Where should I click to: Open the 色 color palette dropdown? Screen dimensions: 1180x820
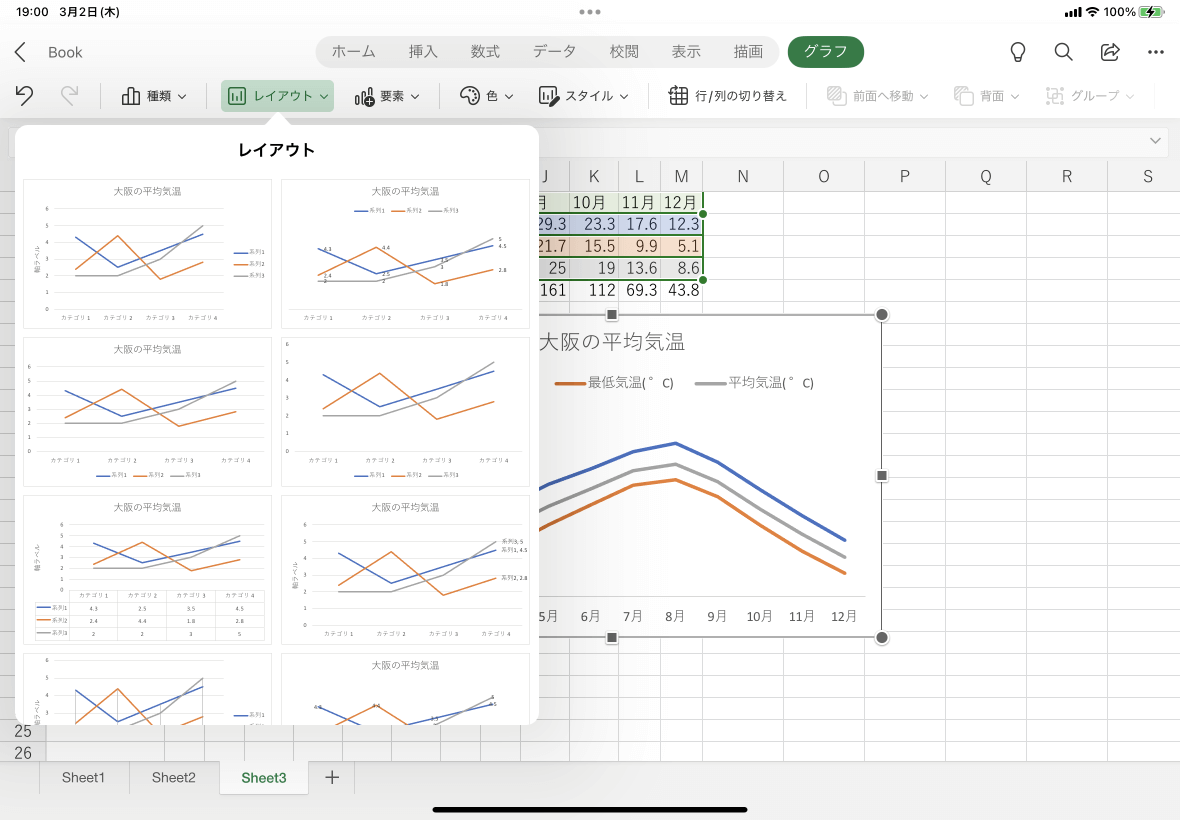(x=486, y=96)
